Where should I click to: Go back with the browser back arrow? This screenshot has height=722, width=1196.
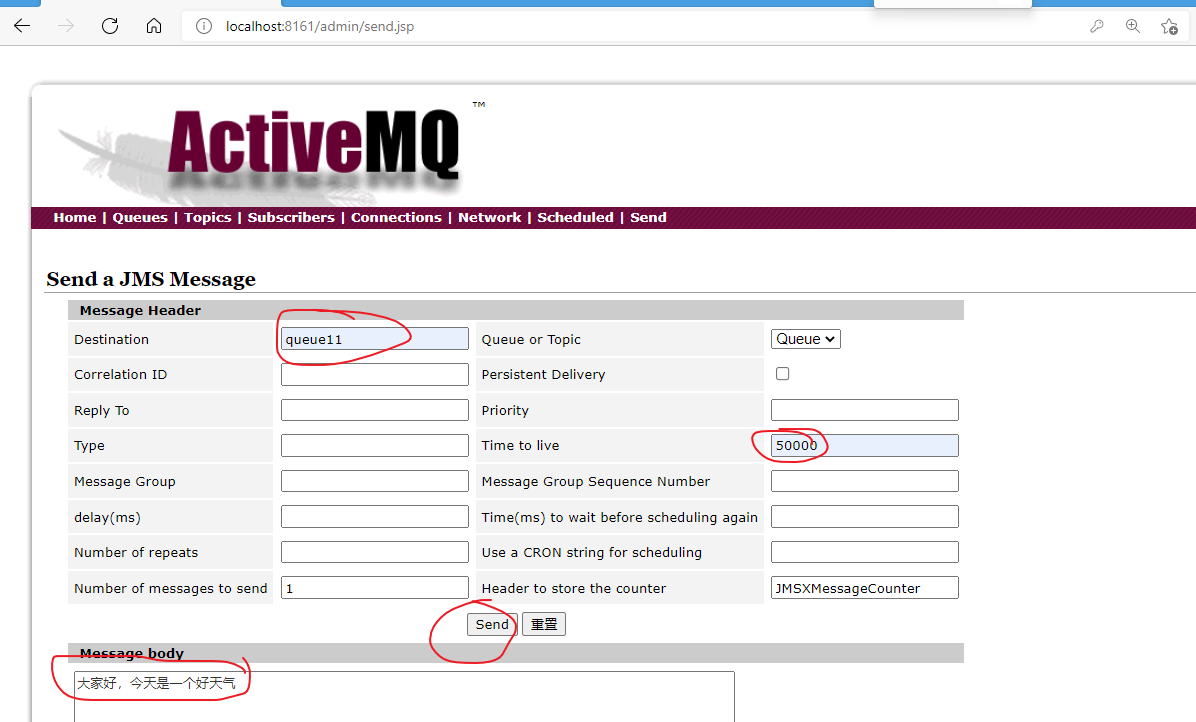tap(22, 26)
